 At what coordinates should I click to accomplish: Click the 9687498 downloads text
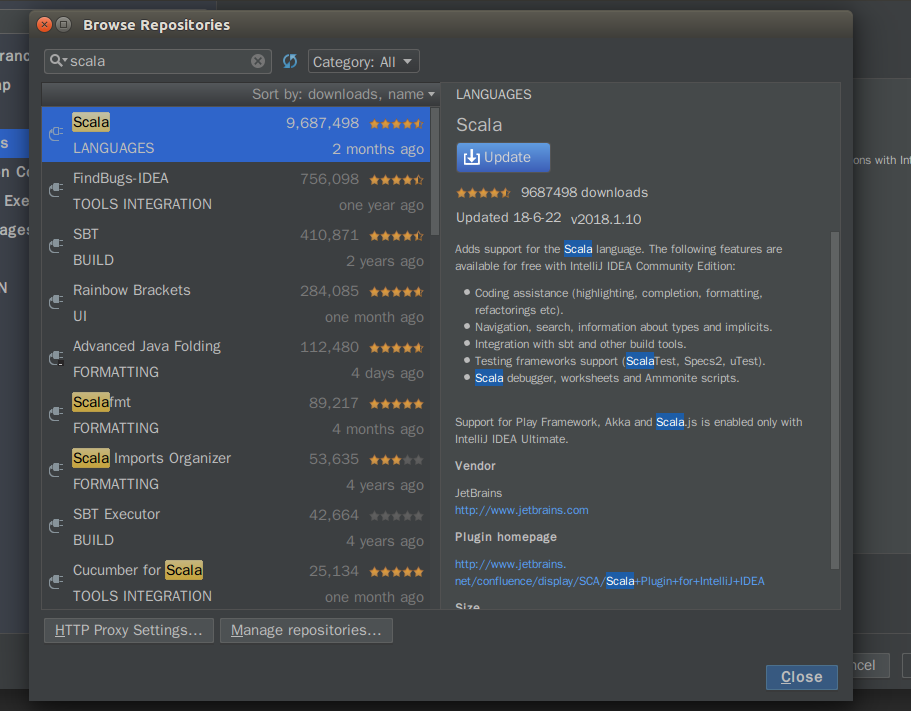coord(584,193)
